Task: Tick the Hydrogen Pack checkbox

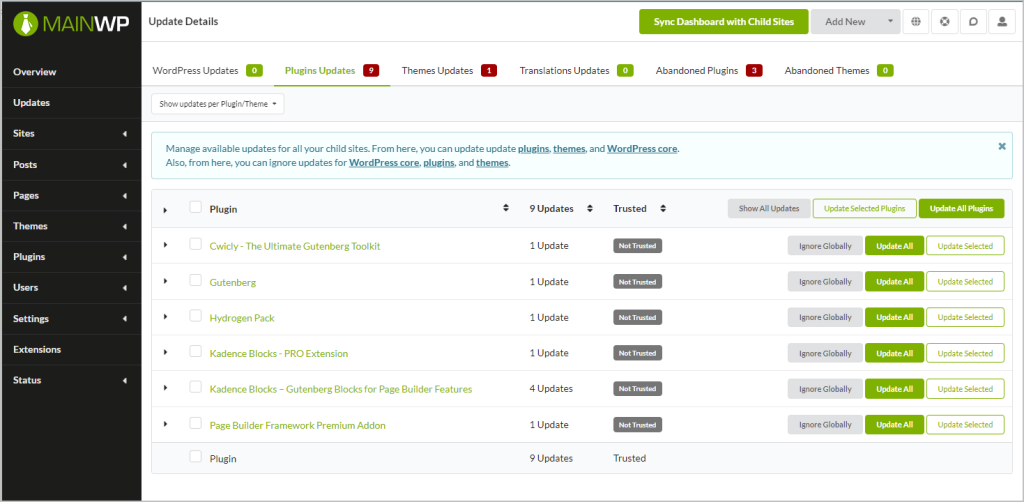Action: (x=195, y=316)
